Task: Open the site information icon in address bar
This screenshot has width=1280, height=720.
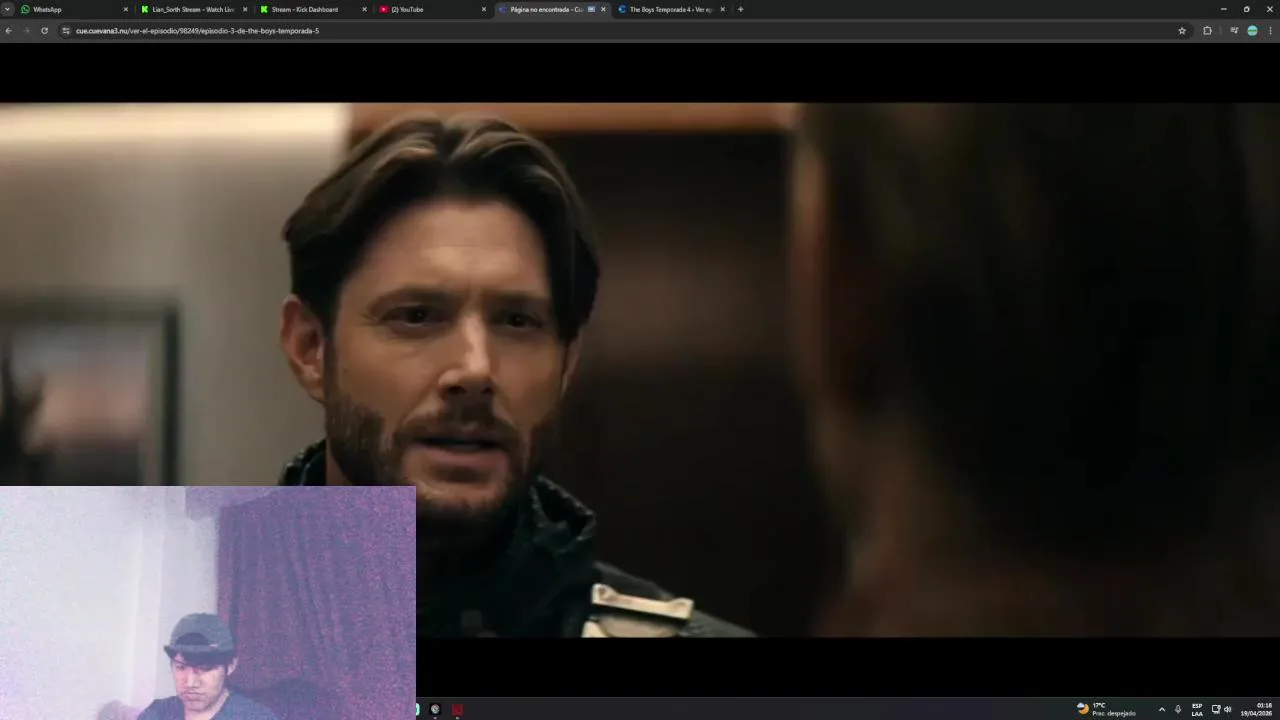Action: coord(66,31)
